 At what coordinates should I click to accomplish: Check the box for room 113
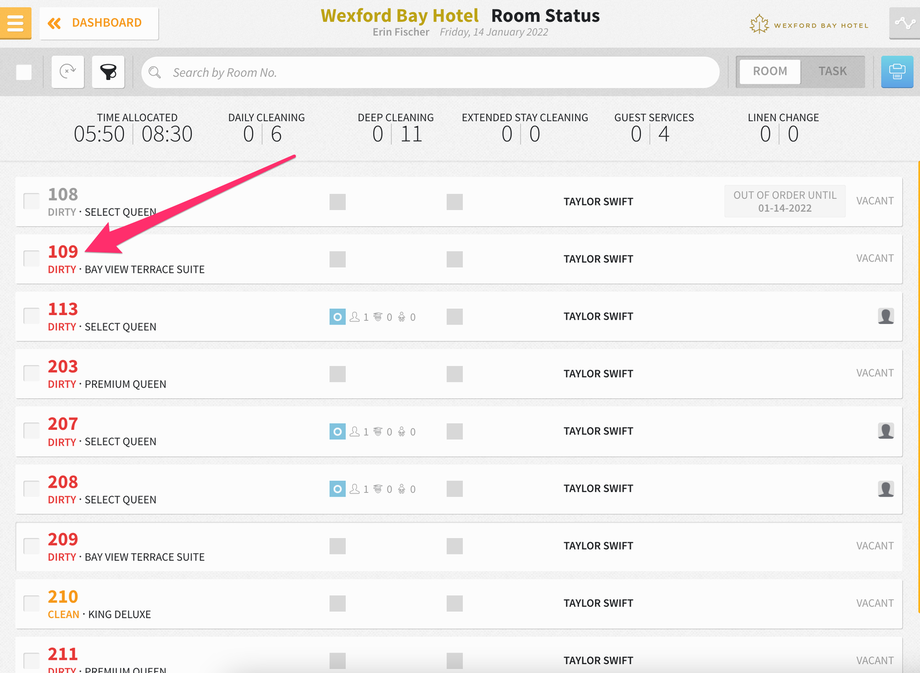coord(31,316)
